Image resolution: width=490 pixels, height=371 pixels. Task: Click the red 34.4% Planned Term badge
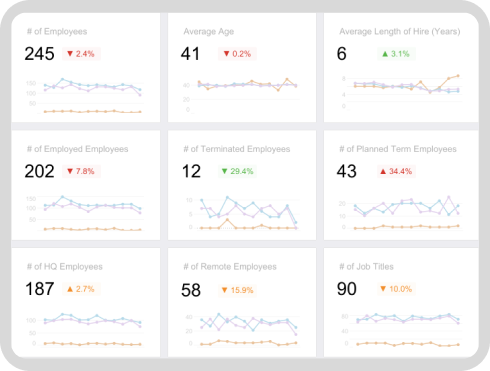coord(396,171)
